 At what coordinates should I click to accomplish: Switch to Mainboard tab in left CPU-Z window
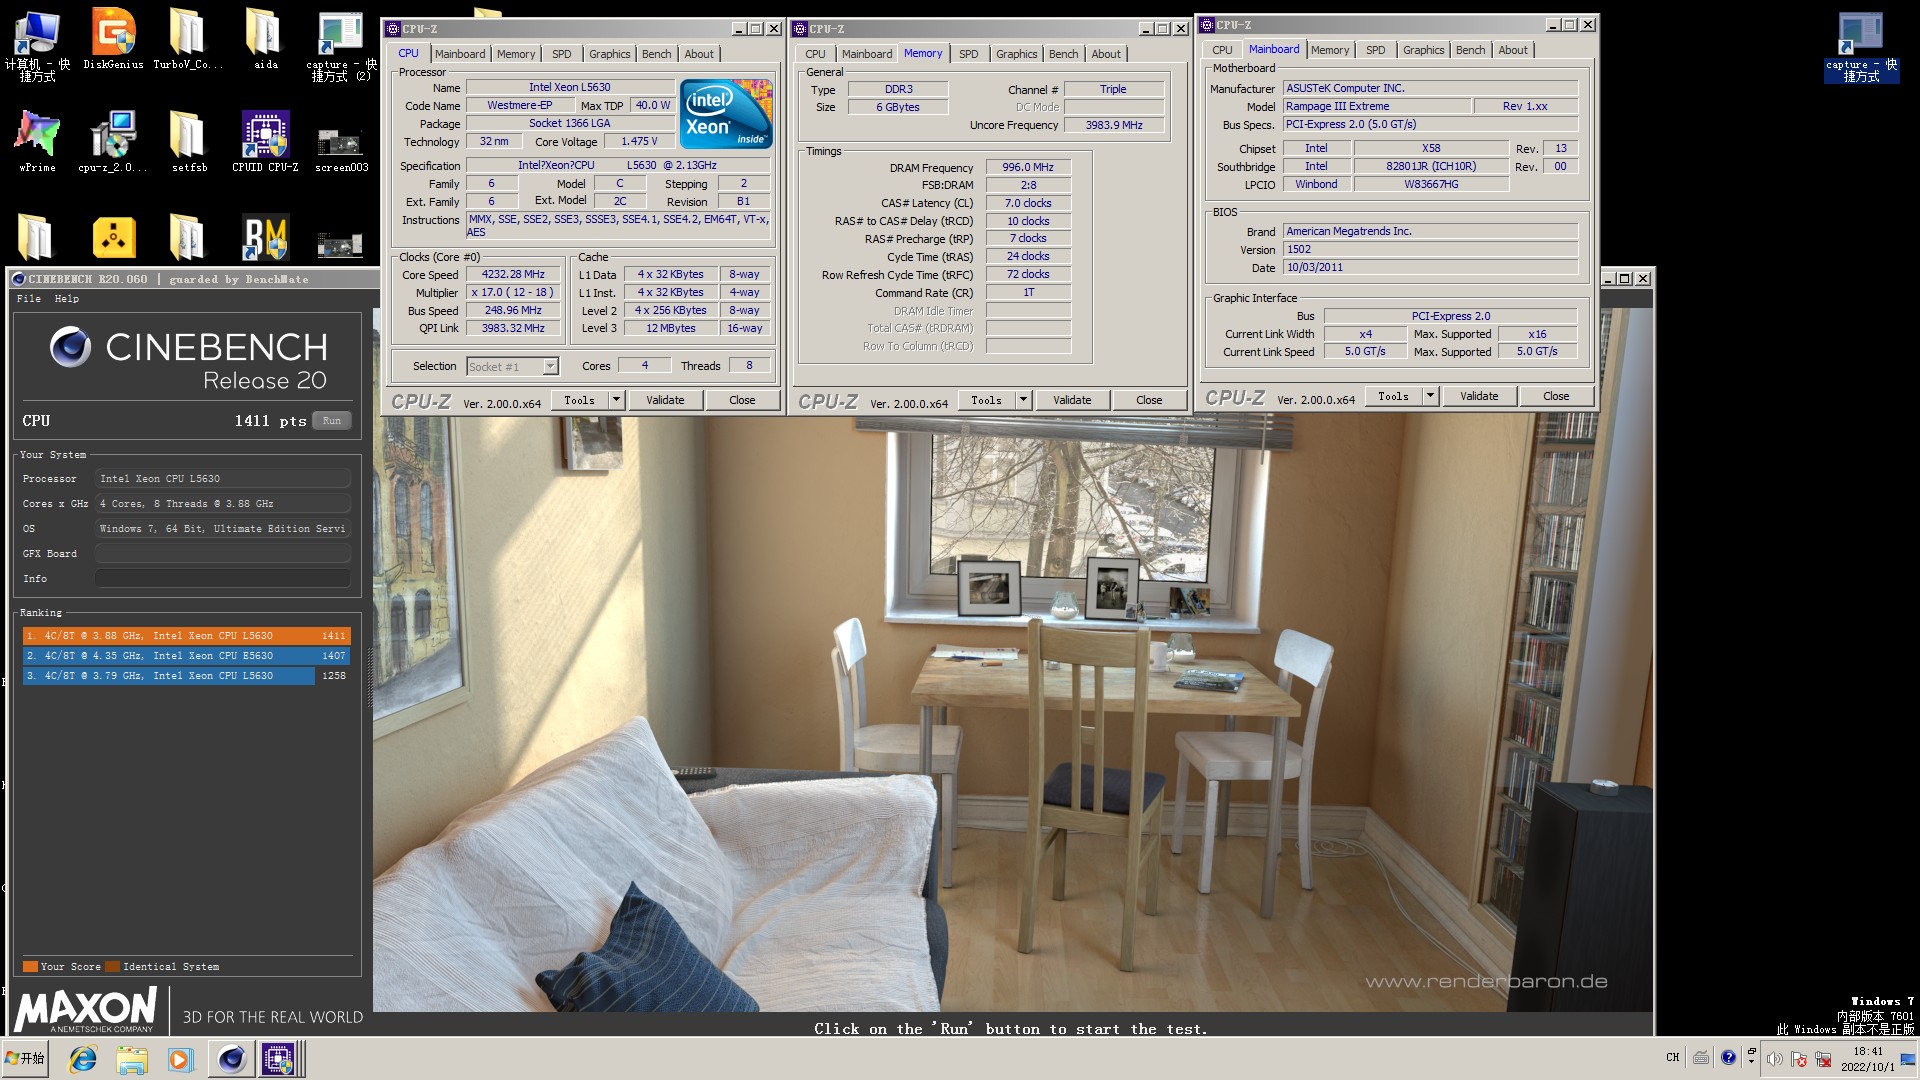click(460, 54)
